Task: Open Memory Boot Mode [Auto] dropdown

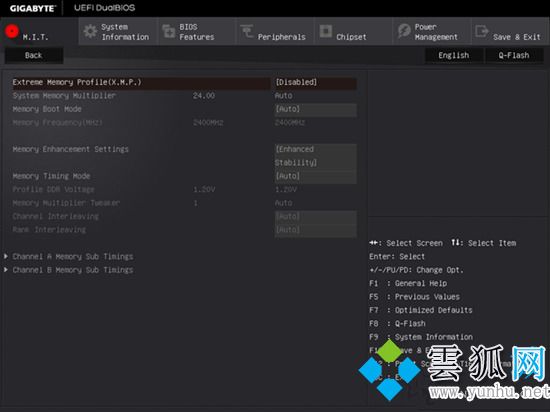Action: 316,109
